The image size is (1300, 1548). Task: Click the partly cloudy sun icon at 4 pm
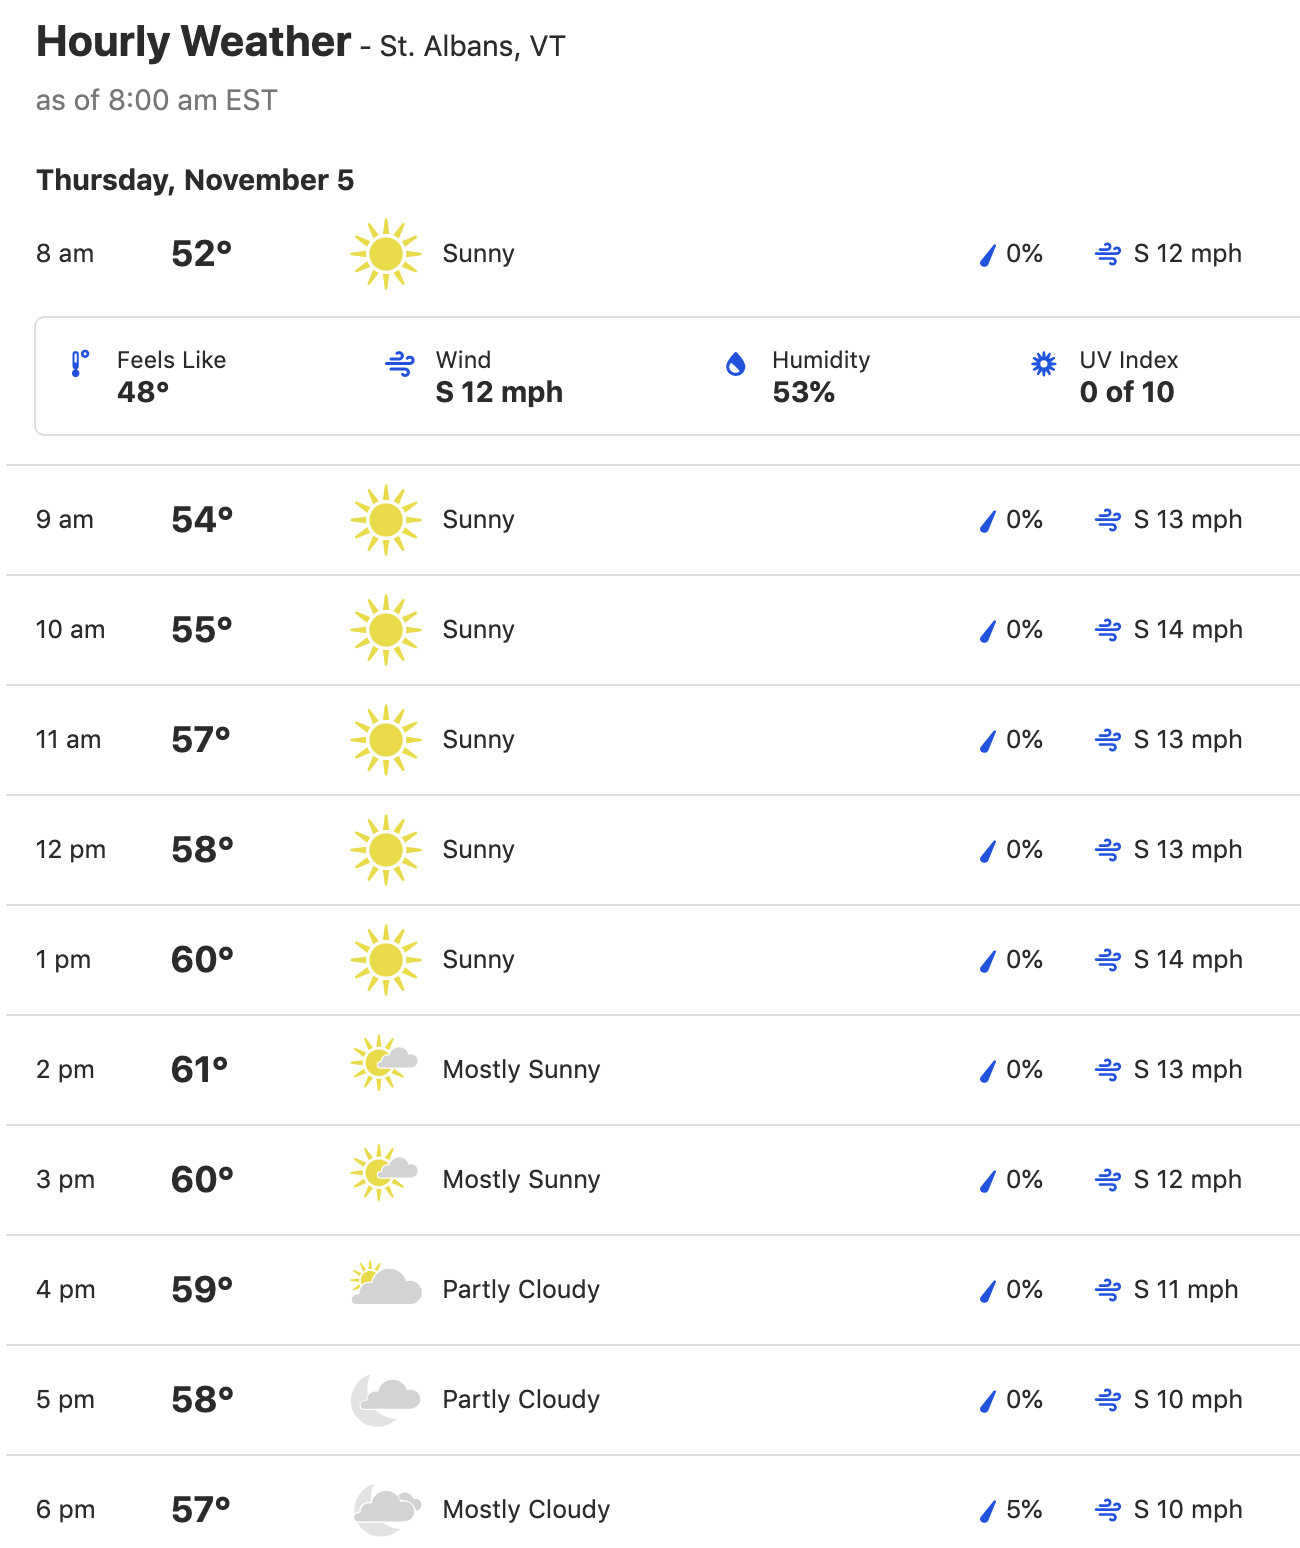pyautogui.click(x=386, y=1283)
